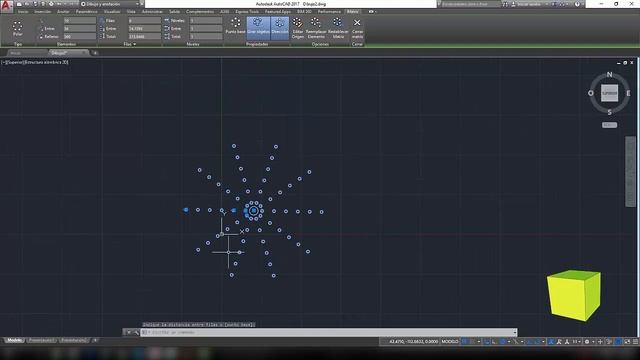Open the Presentación2 layout tab

coord(73,340)
